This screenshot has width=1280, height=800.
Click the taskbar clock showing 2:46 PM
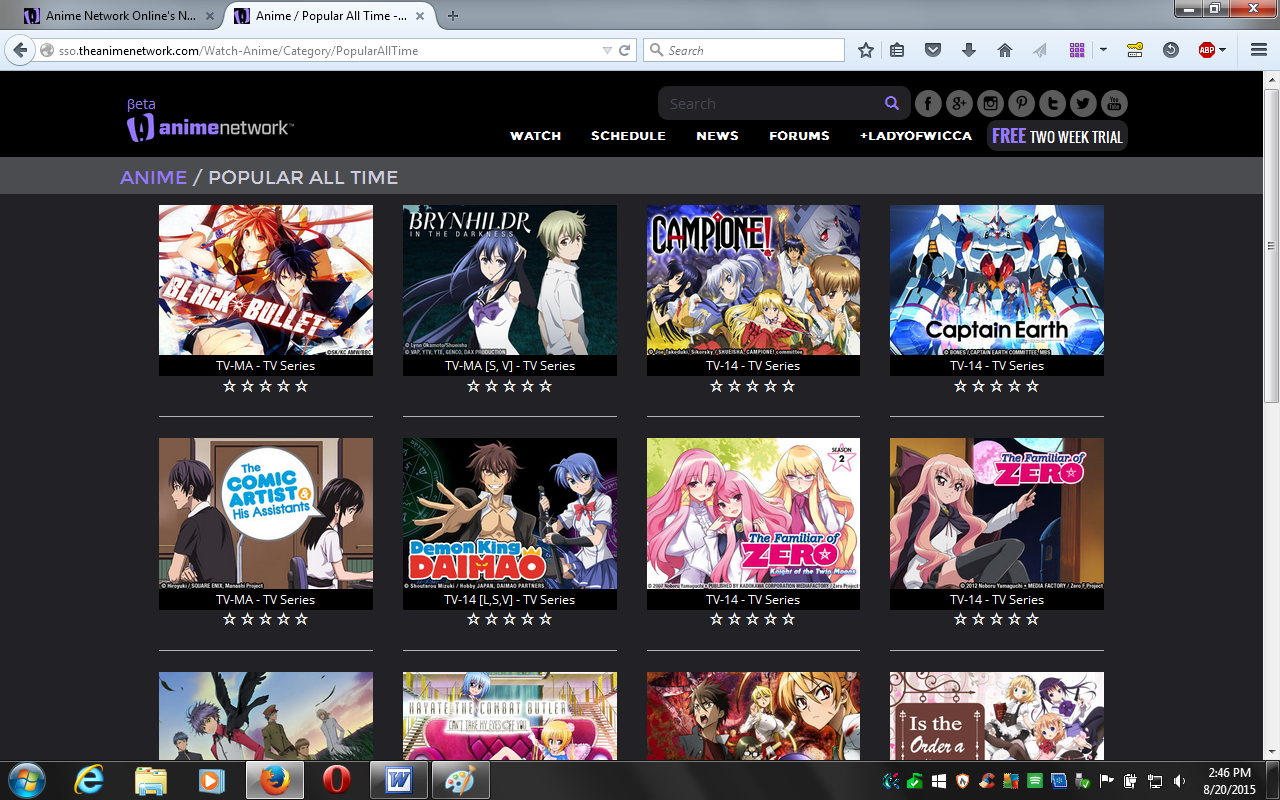[1228, 772]
